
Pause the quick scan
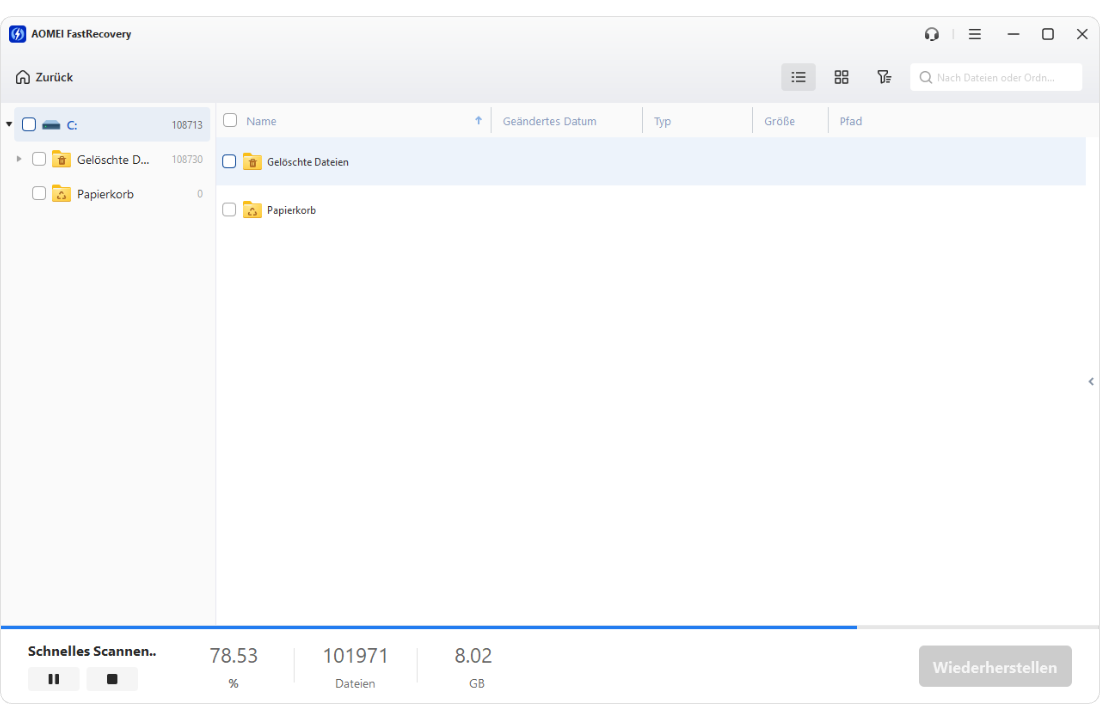tap(54, 679)
